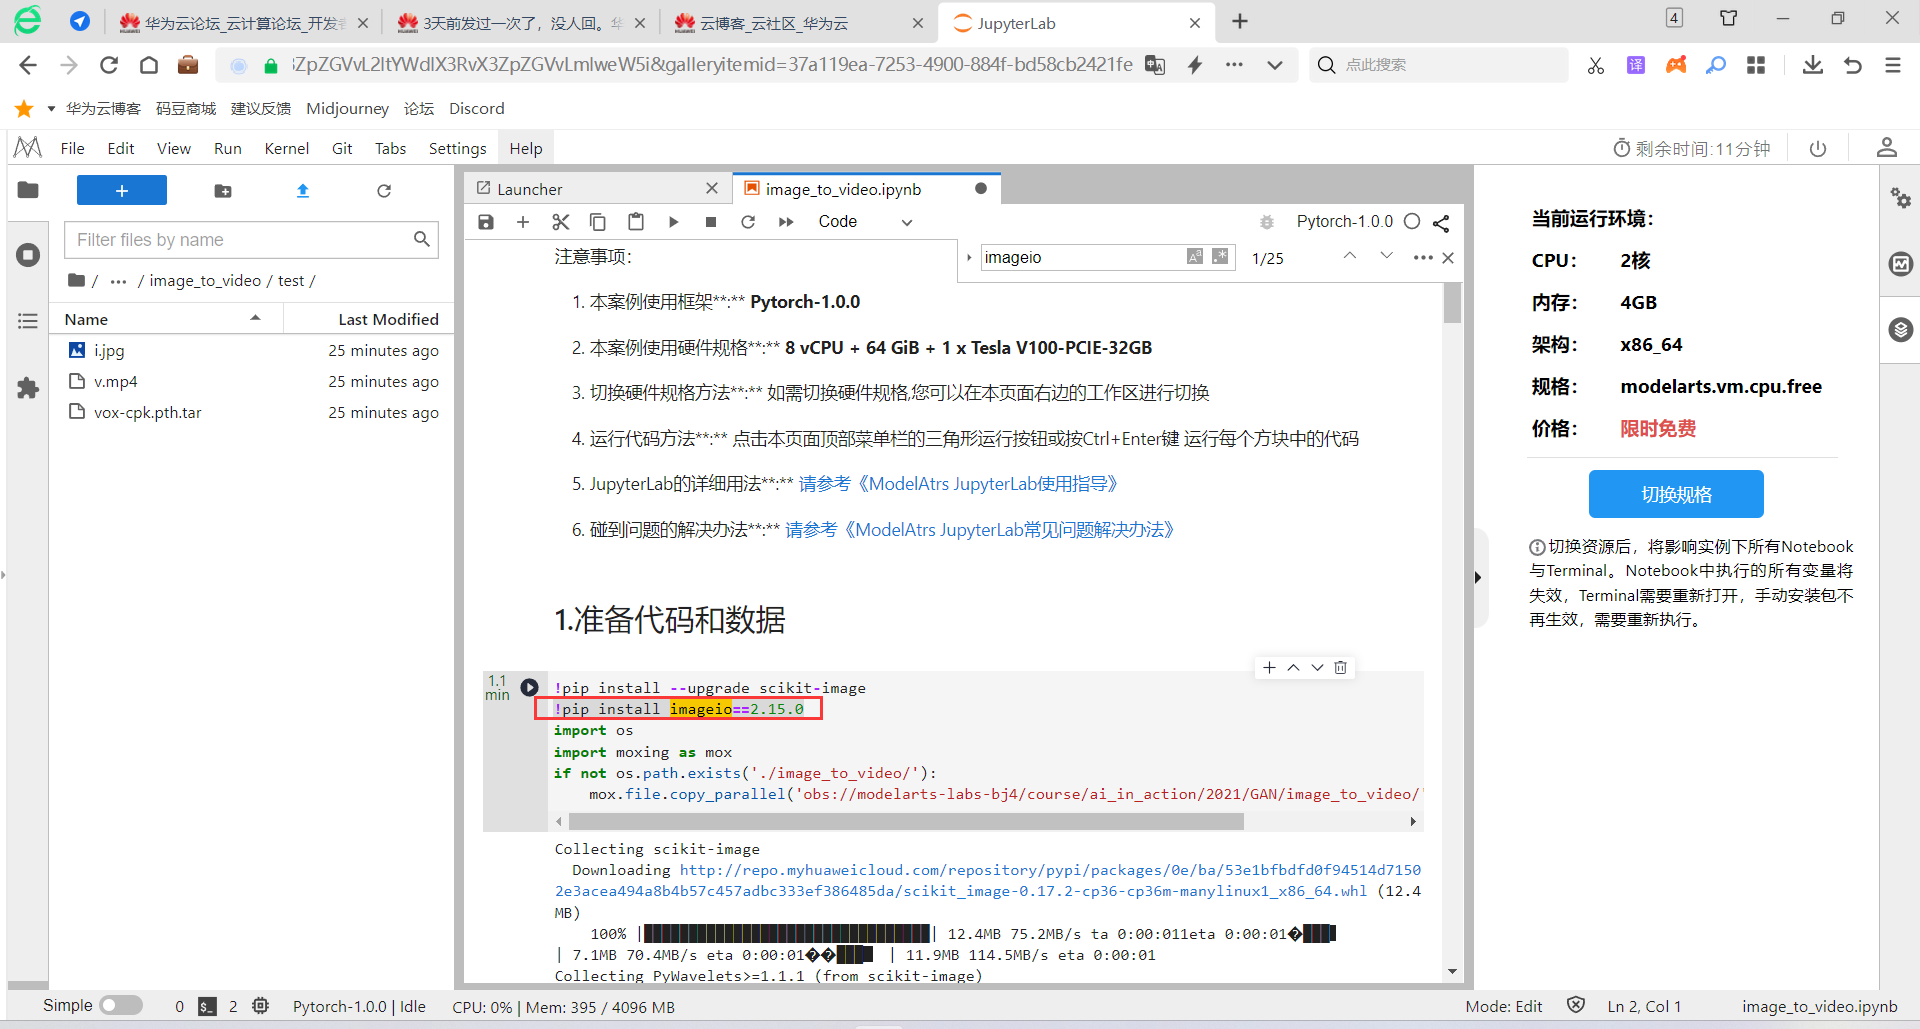Click the code cell horizontal scrollbar

pos(906,821)
